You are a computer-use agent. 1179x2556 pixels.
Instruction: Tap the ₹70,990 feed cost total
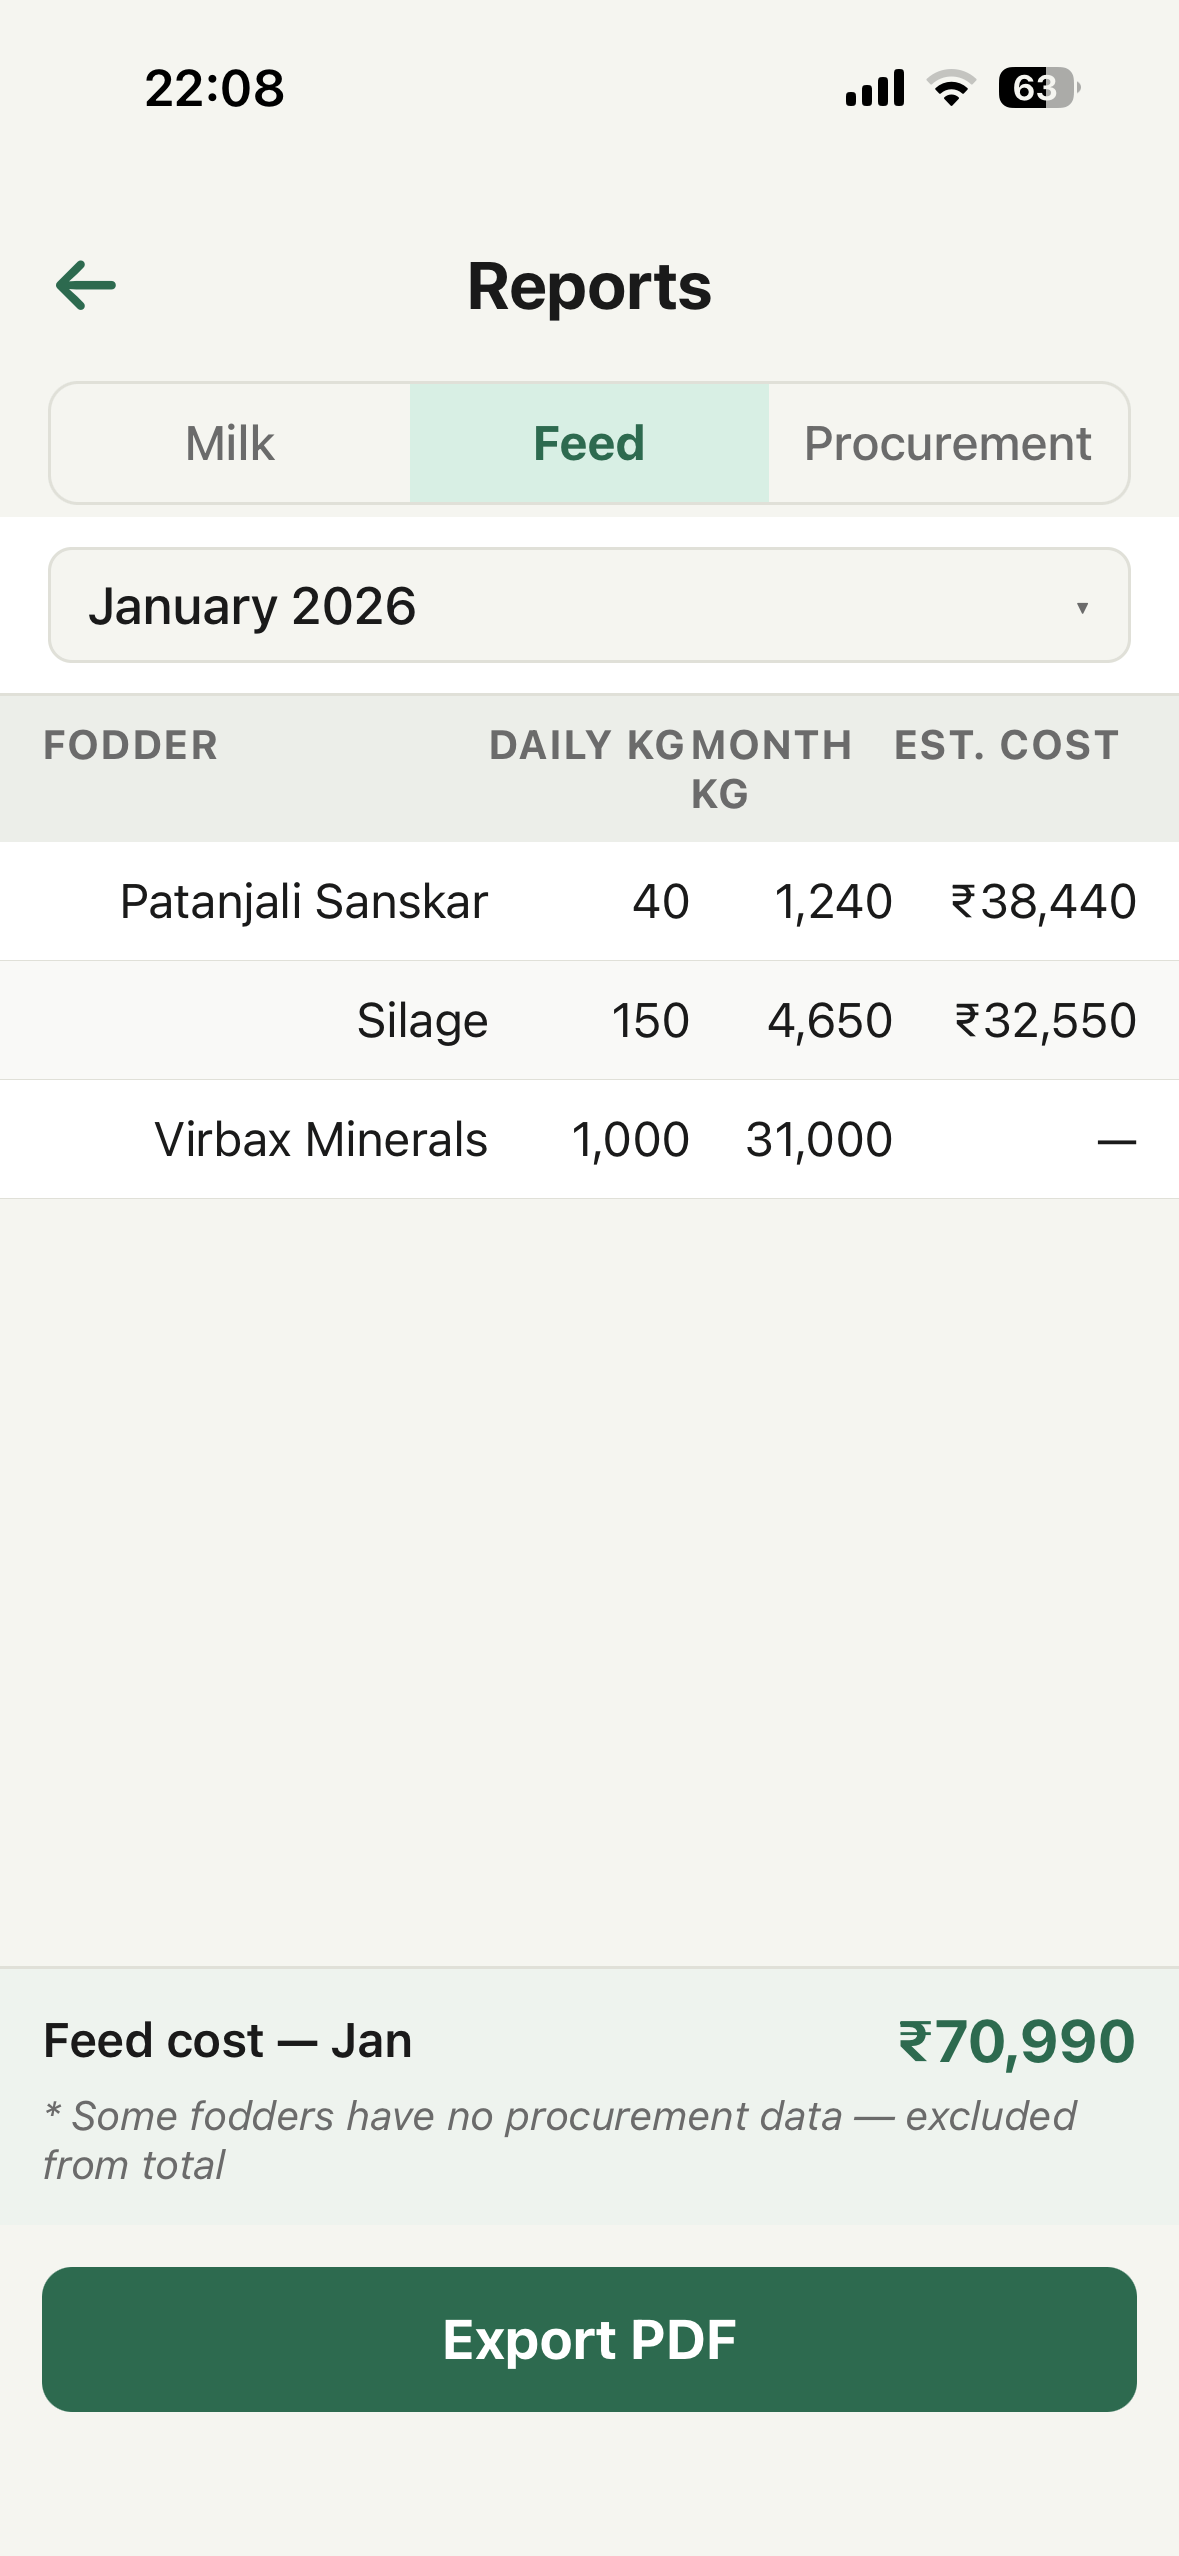(x=1016, y=2041)
